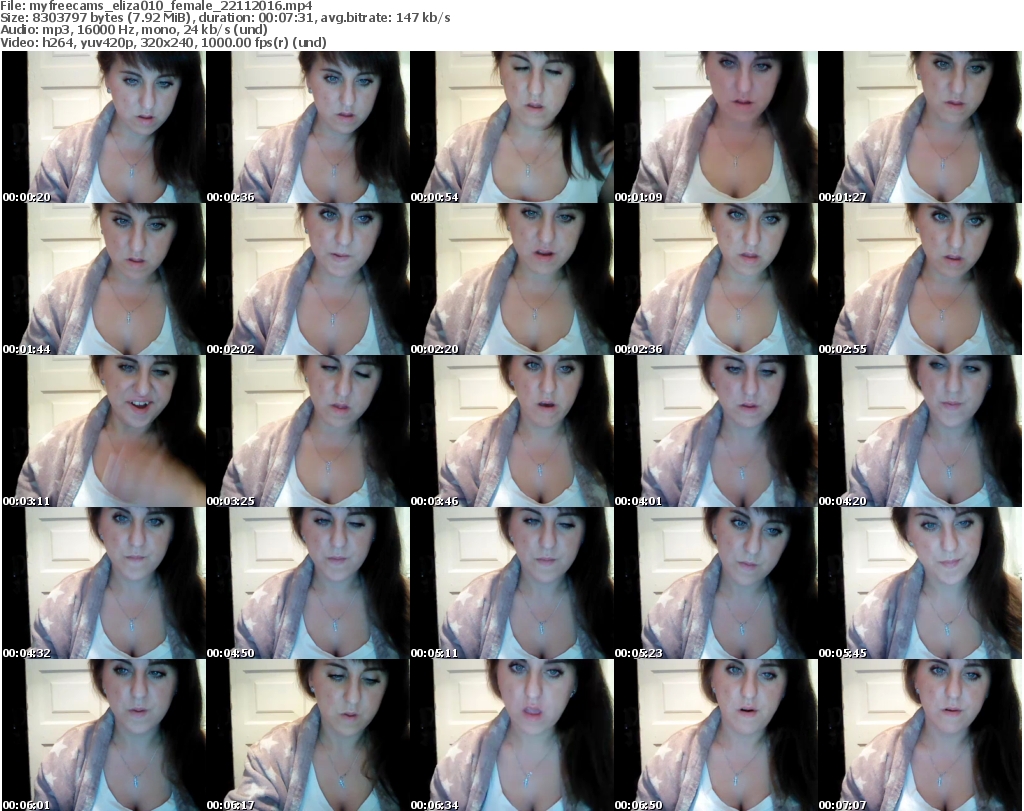1024x811 pixels.
Task: Choose the frame marked 00:05:45
Action: tap(920, 583)
